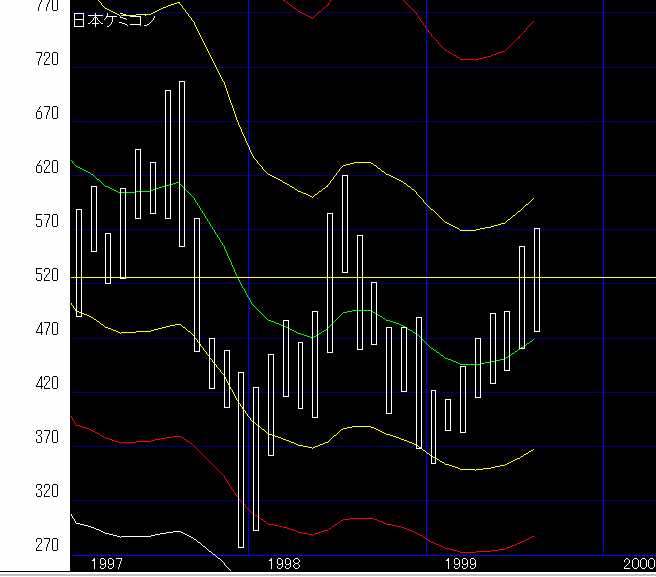Click the 470 price axis label
The width and height of the screenshot is (656, 577).
click(x=46, y=330)
